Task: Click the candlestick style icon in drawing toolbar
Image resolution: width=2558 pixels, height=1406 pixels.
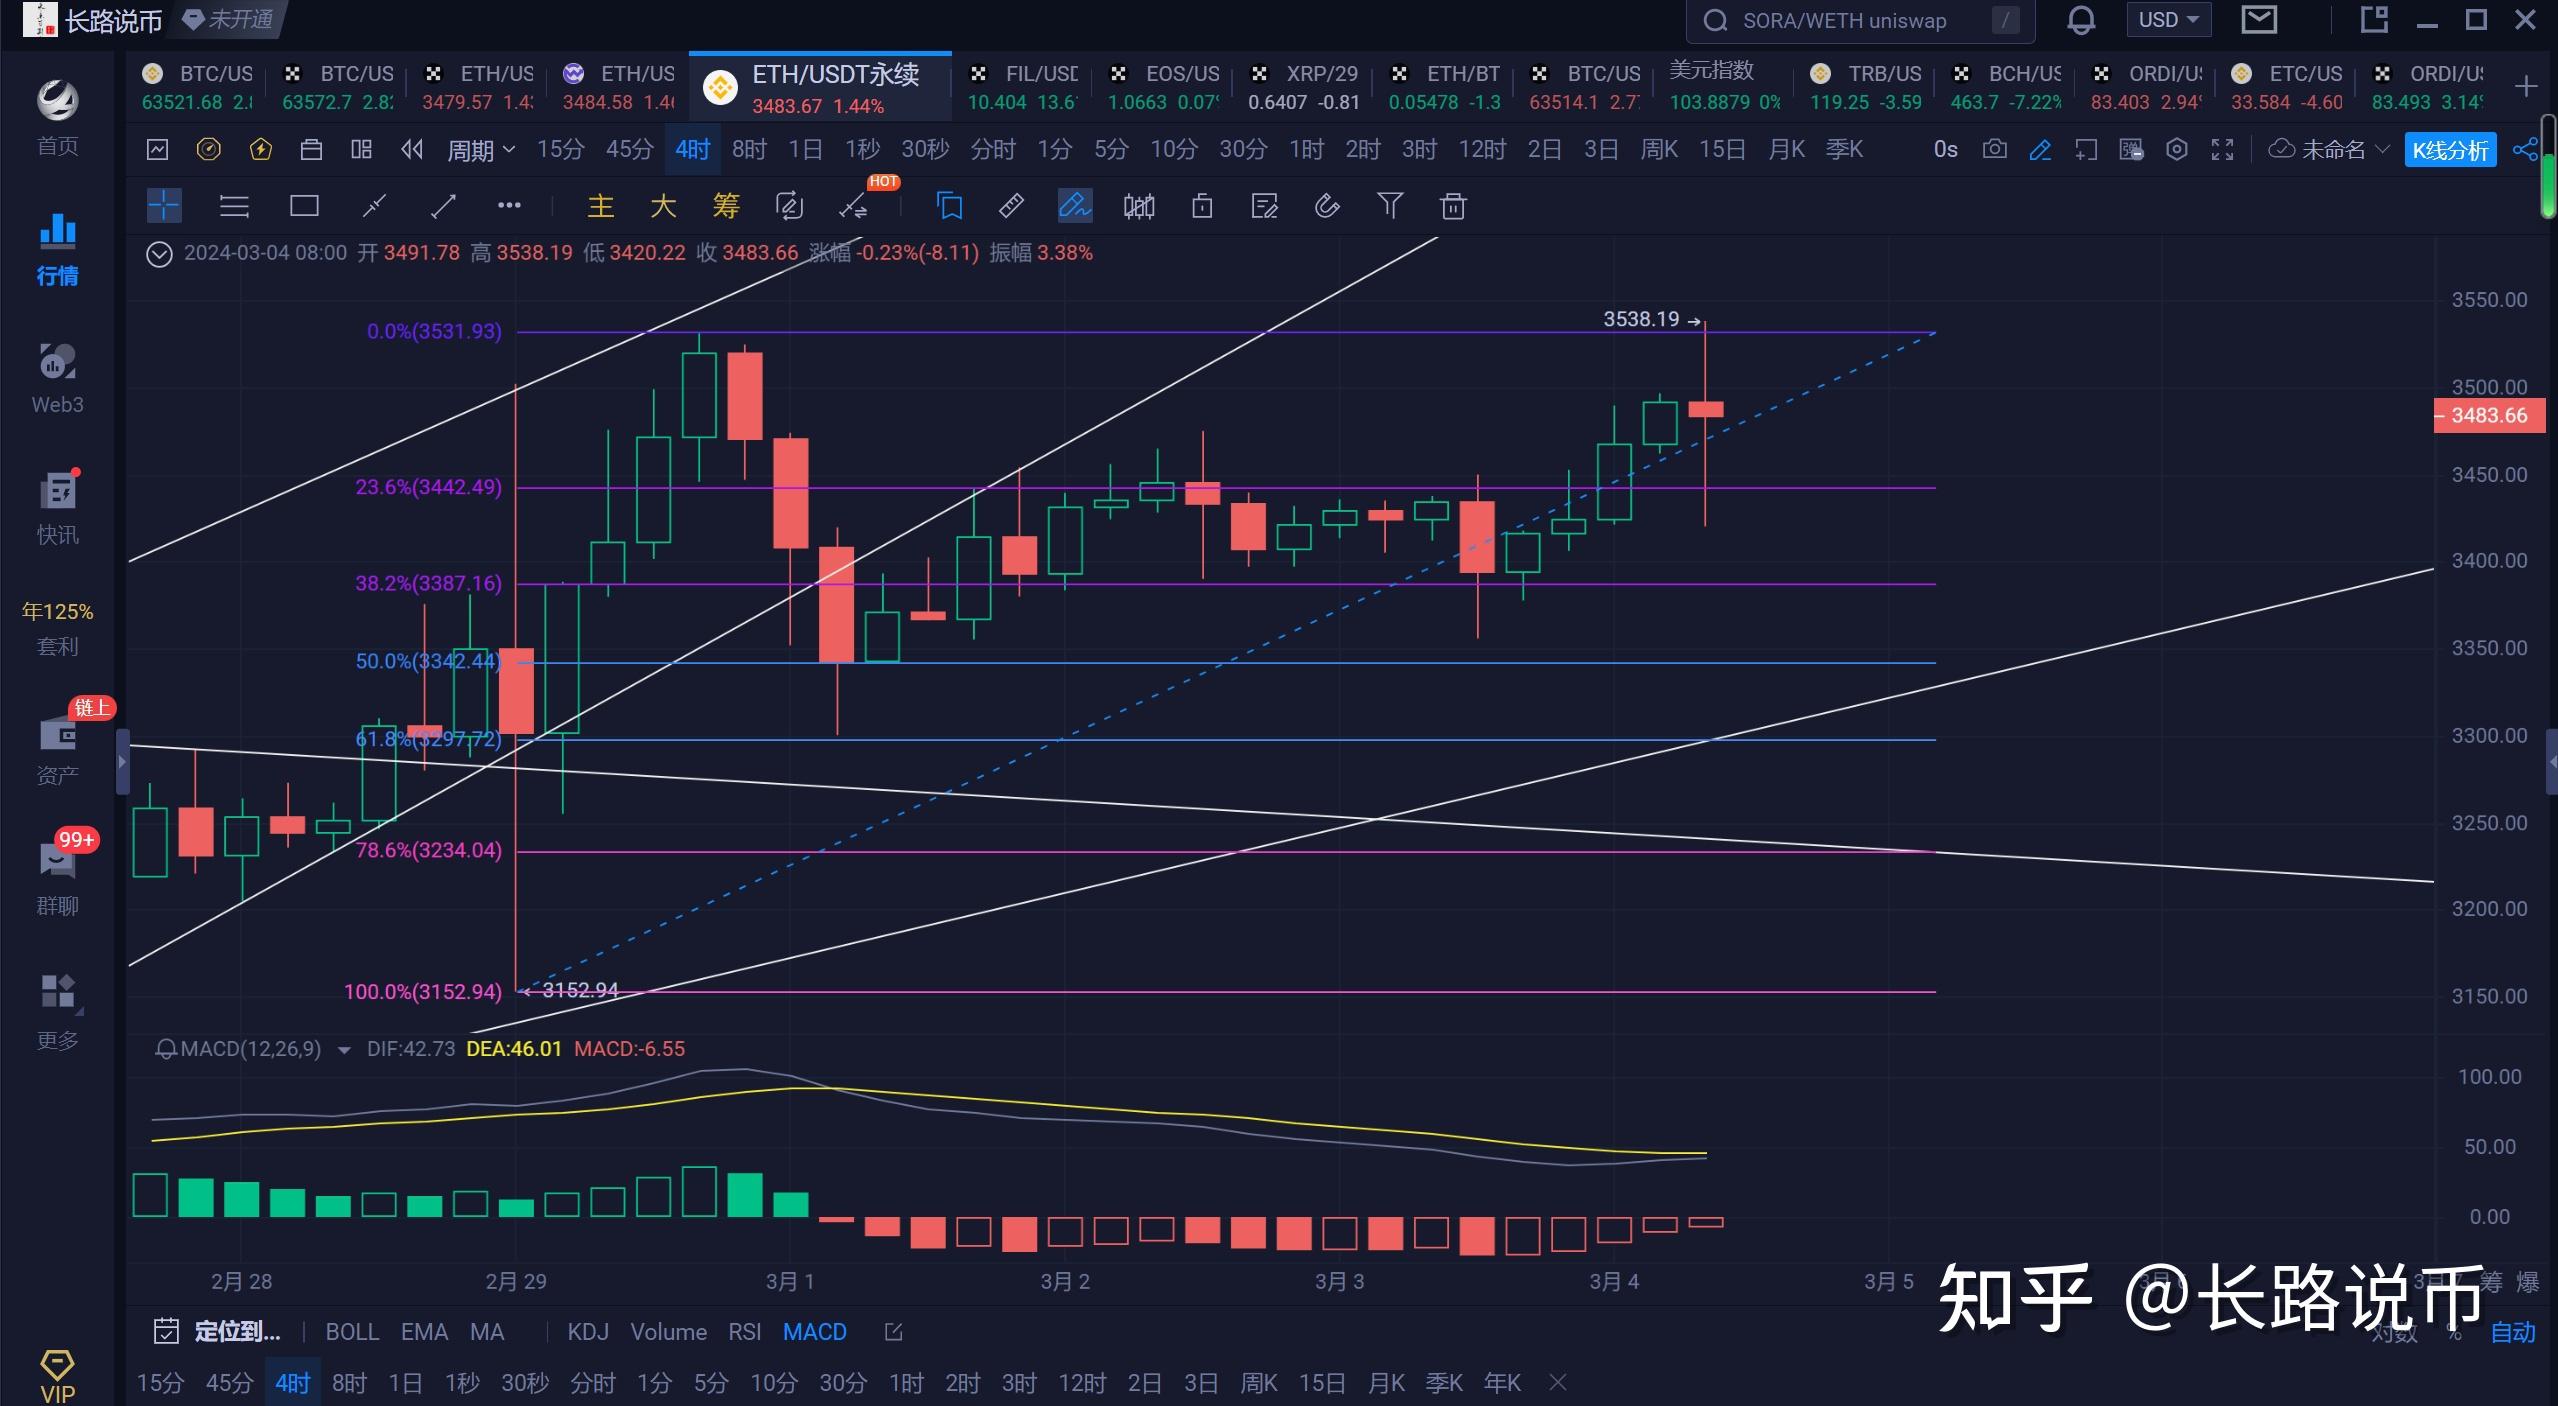Action: 1139,206
